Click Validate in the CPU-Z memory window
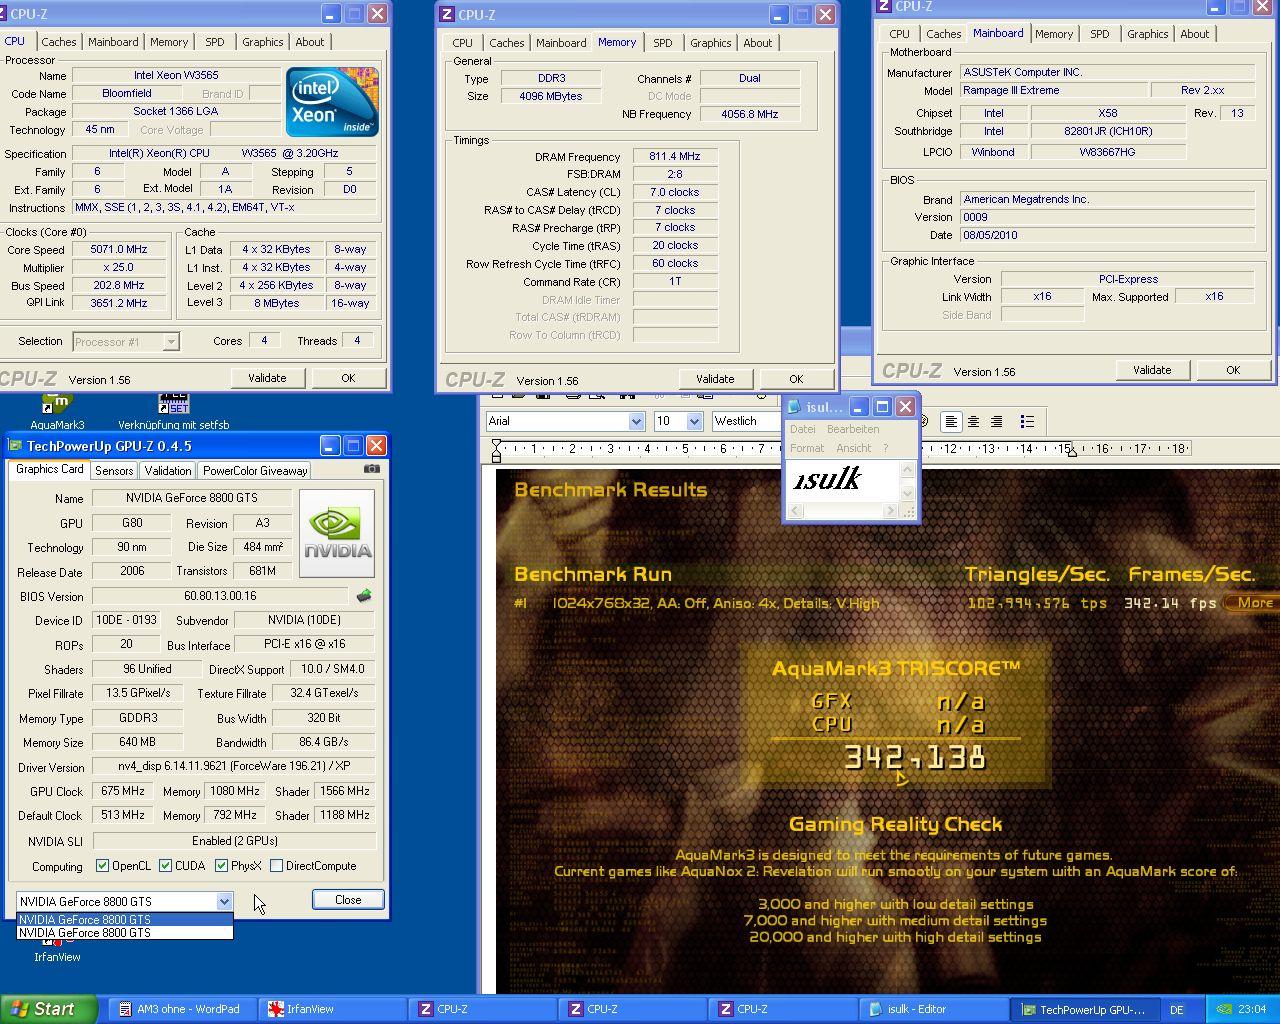This screenshot has width=1280, height=1024. pyautogui.click(x=715, y=379)
